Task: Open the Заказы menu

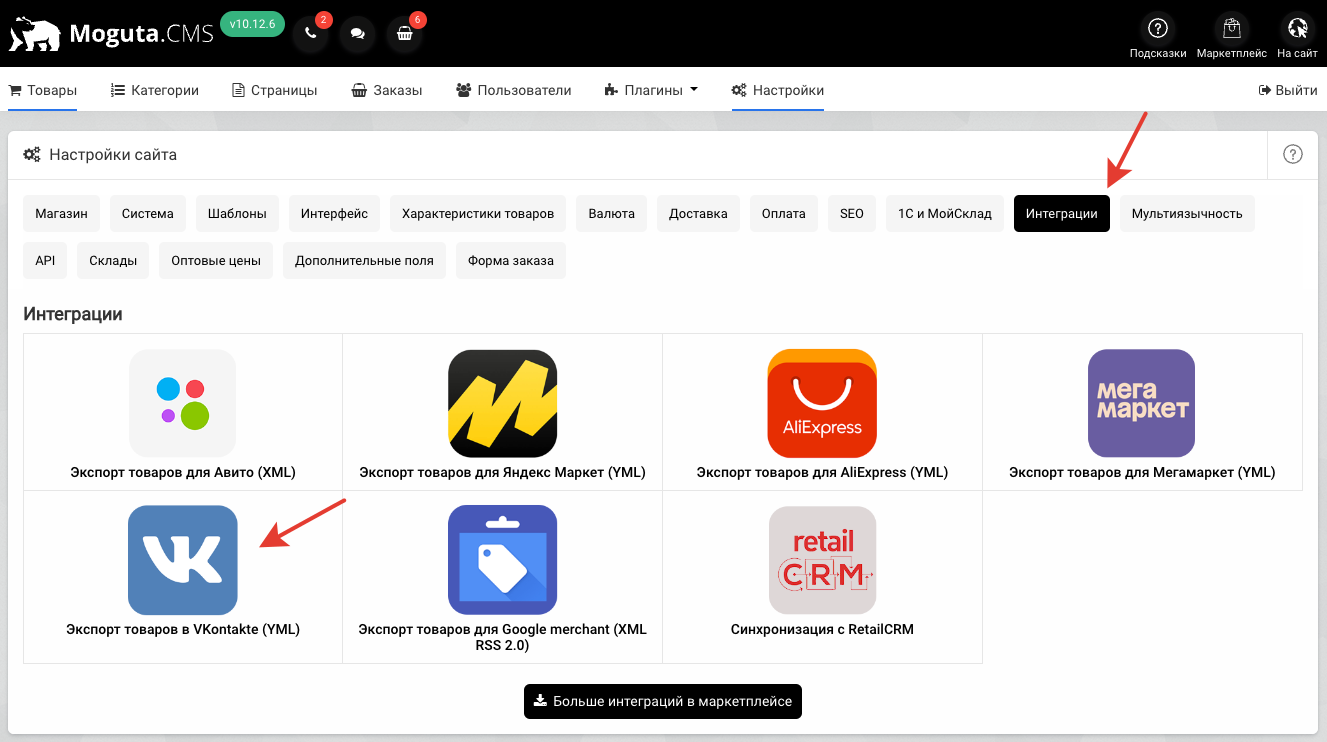Action: pos(387,90)
